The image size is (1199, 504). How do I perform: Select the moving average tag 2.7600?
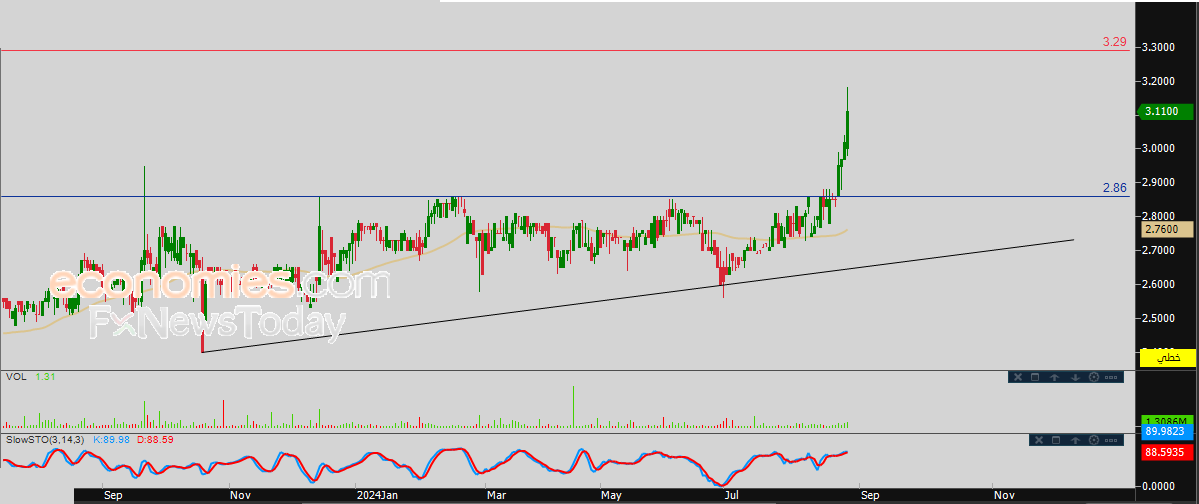[x=1167, y=229]
